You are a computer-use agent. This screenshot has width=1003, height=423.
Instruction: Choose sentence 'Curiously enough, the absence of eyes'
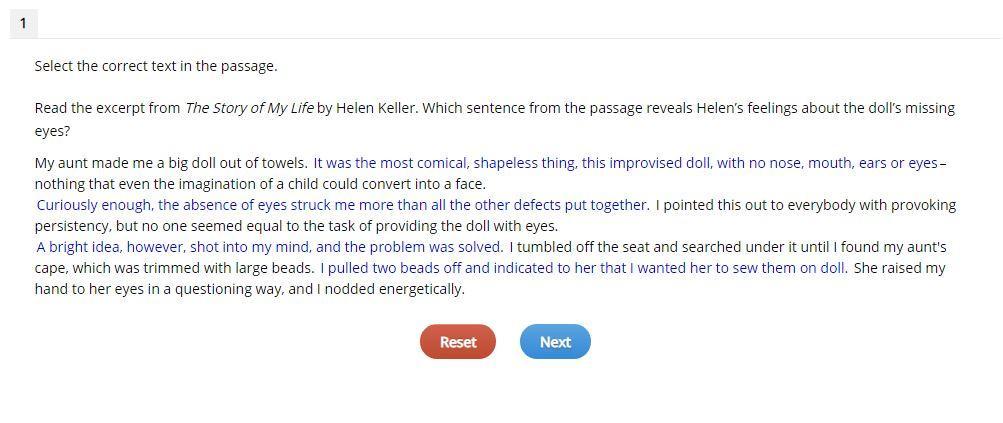342,205
